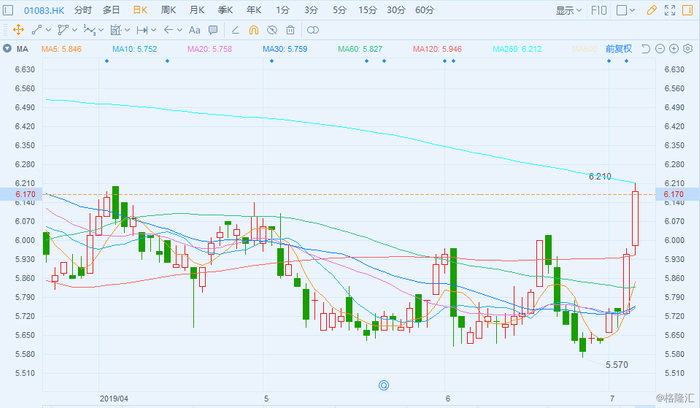This screenshot has height=408, width=700.
Task: Select the 季K quarterly candlestick tab
Action: tap(225, 10)
